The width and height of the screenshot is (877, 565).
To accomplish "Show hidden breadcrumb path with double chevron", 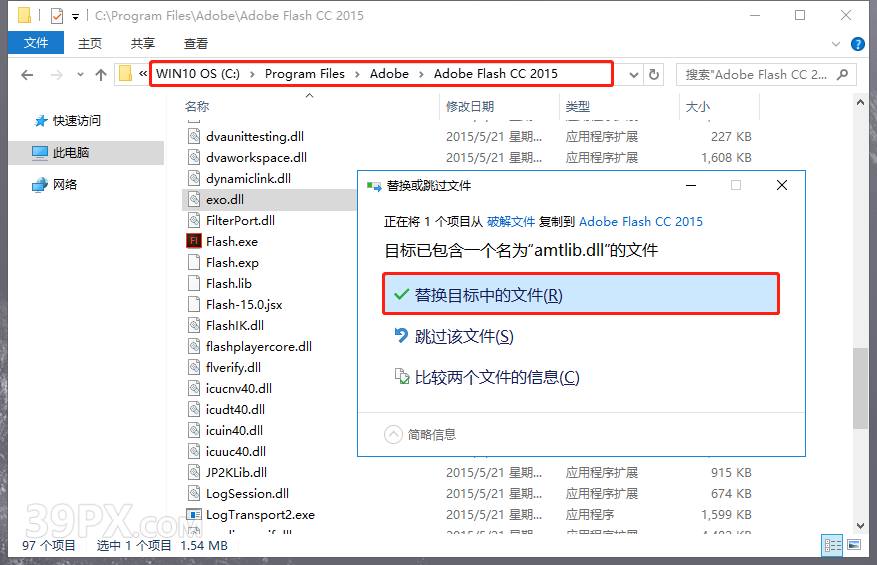I will coord(143,74).
